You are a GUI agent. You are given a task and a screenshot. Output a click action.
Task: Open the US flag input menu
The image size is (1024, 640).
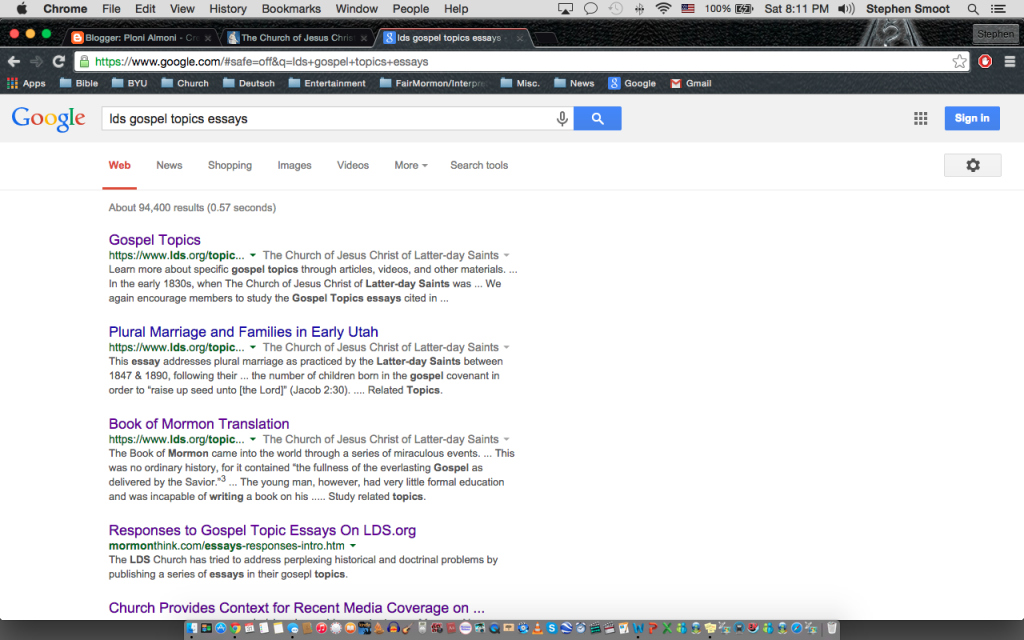[688, 8]
